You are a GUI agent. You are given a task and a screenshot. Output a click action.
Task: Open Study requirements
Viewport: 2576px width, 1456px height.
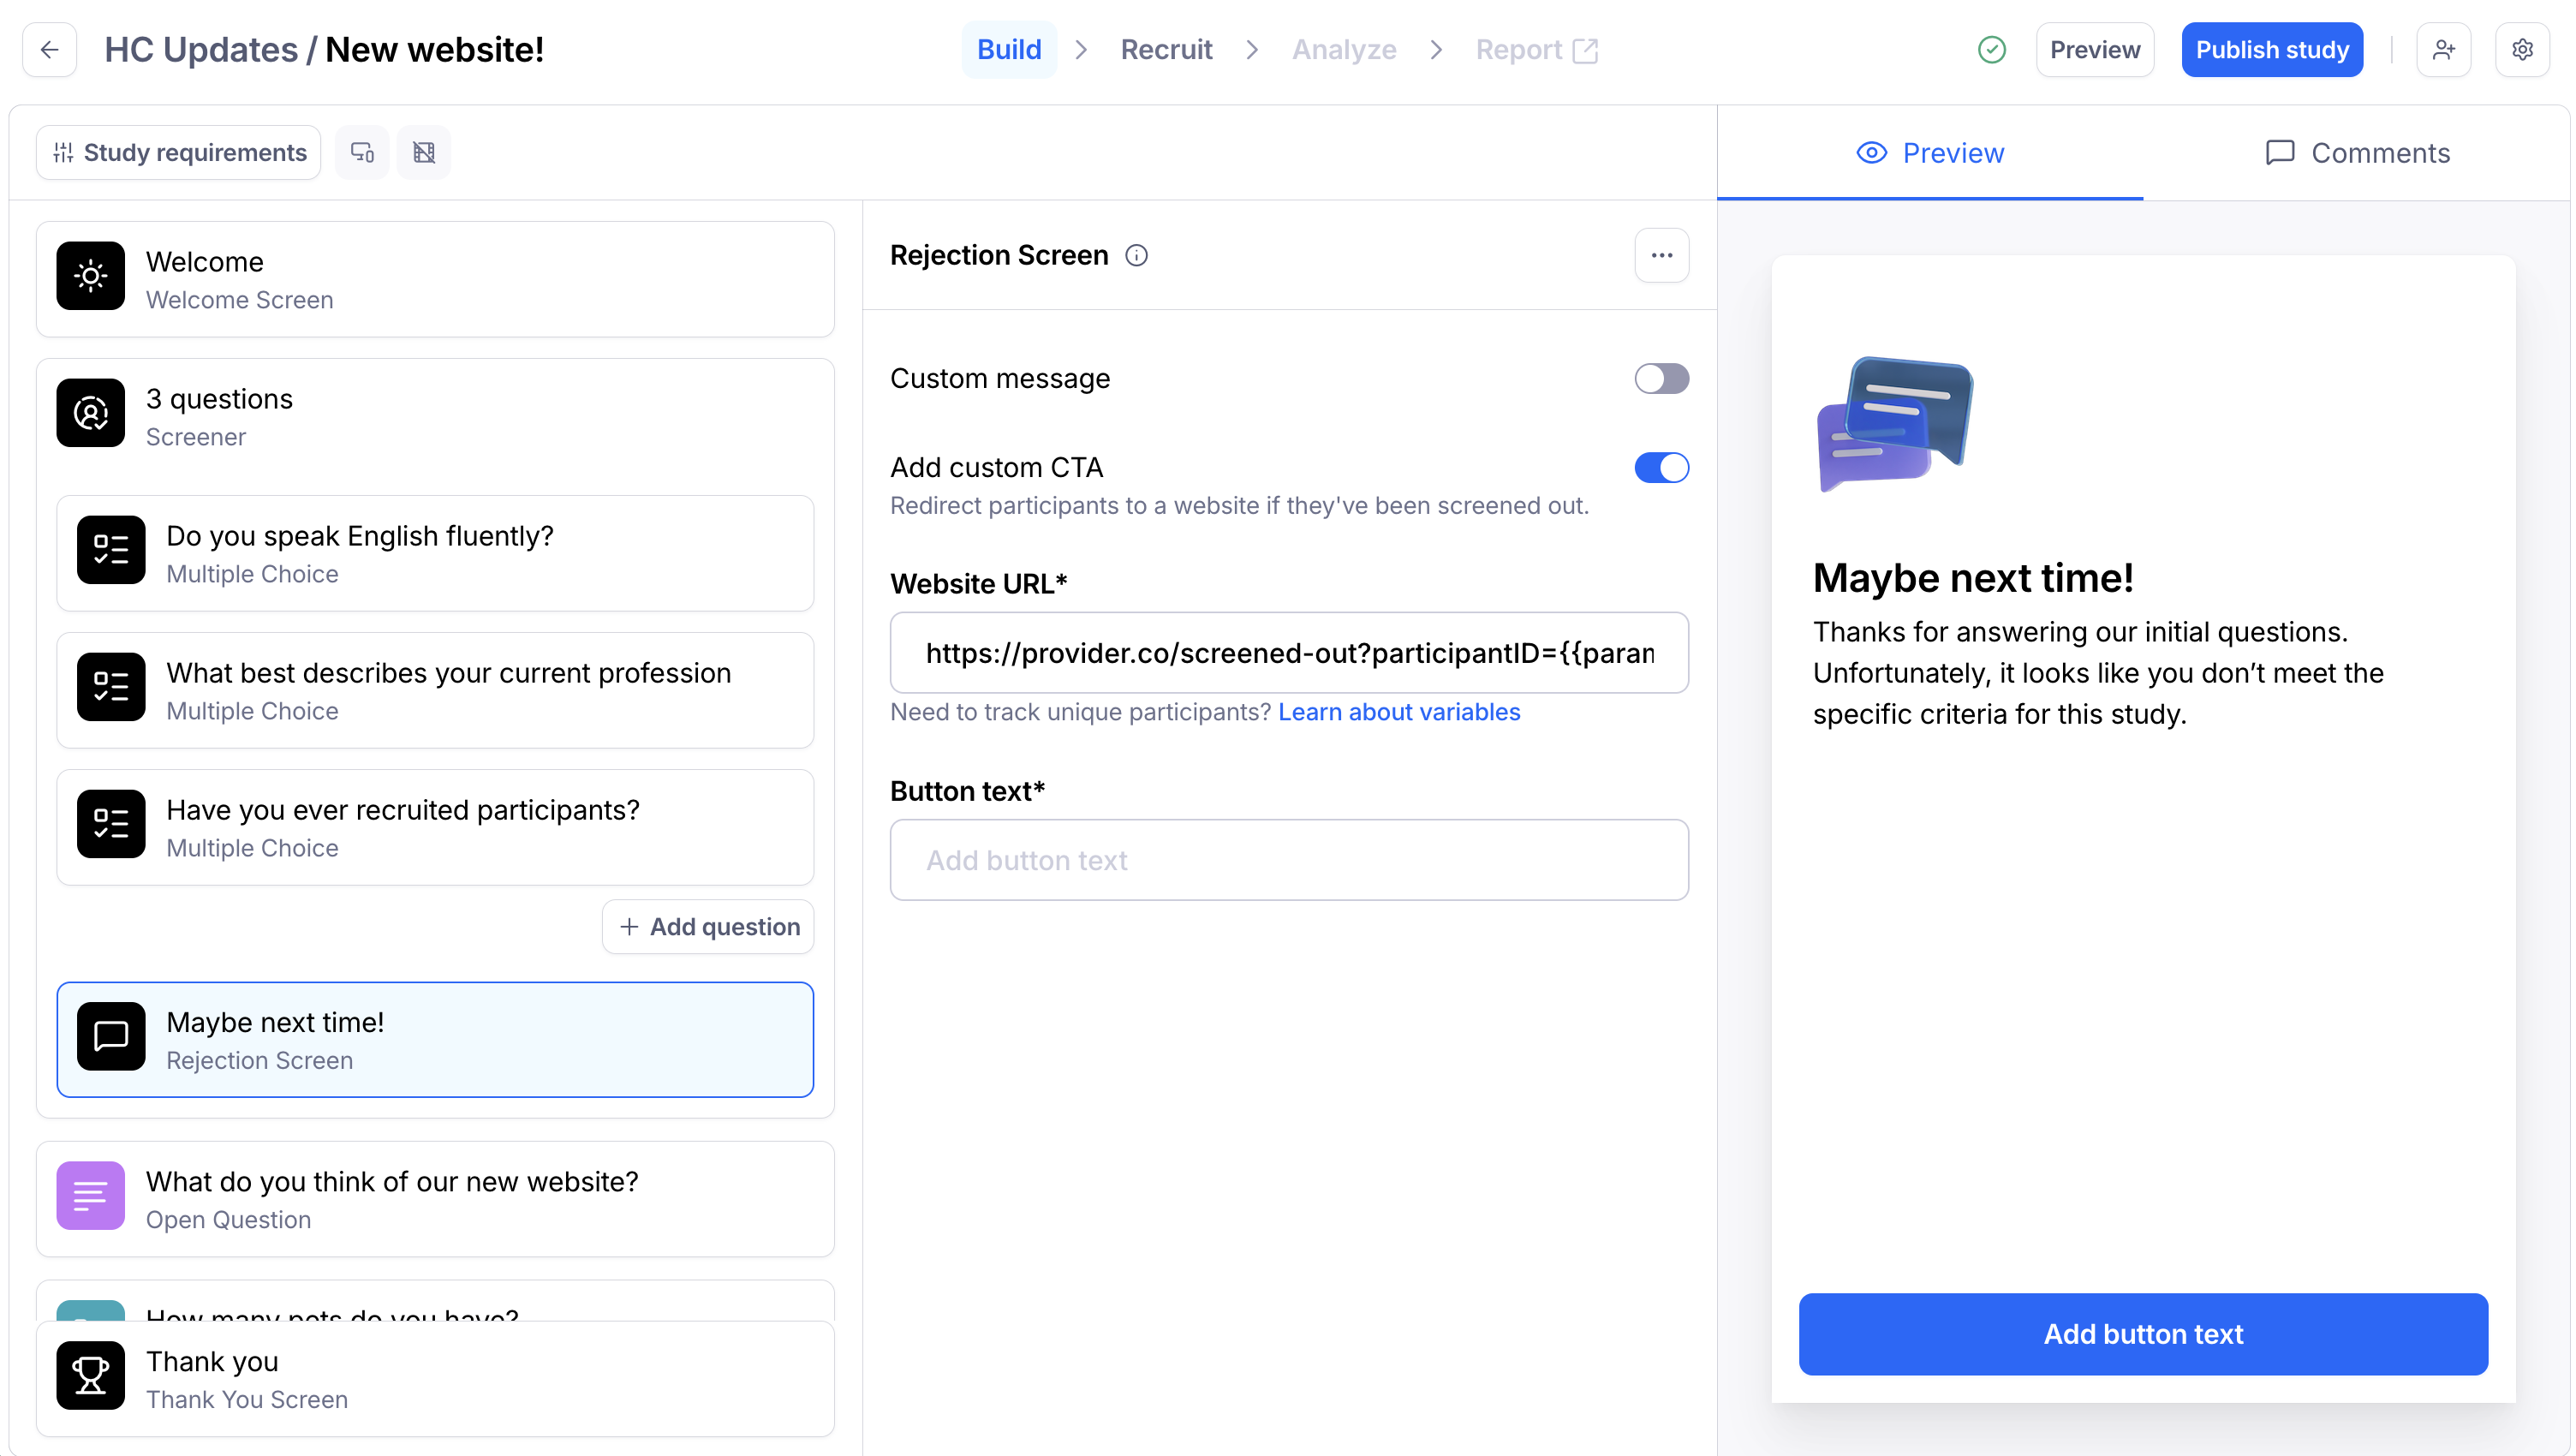pos(179,152)
